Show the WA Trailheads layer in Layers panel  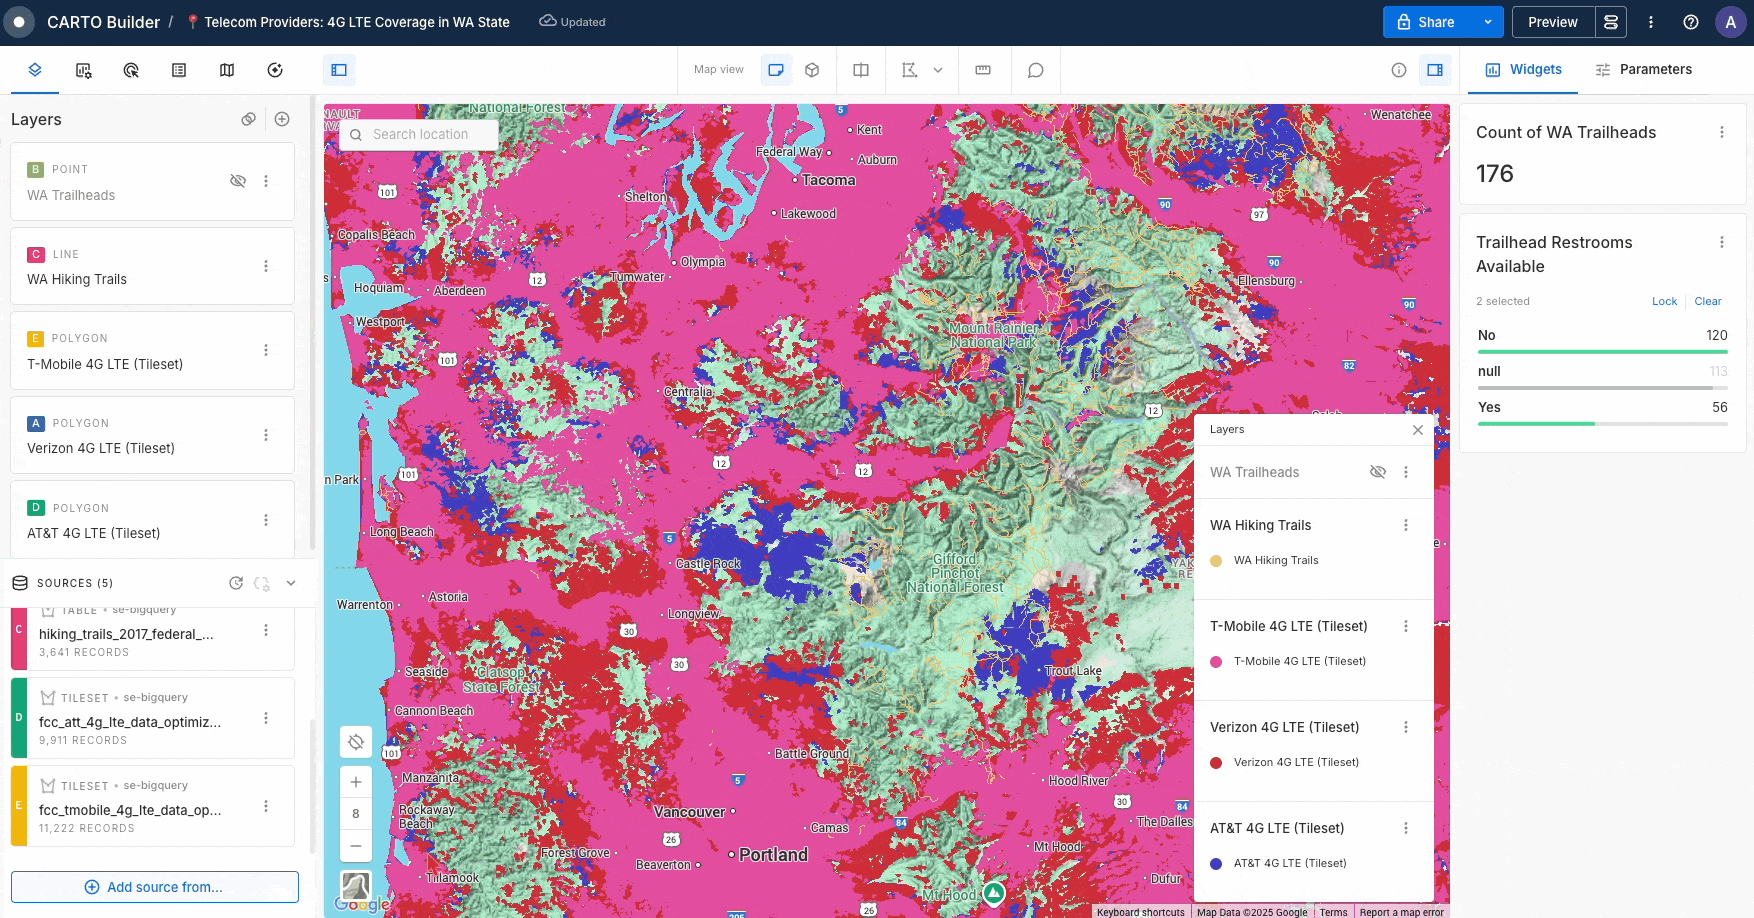pyautogui.click(x=238, y=181)
